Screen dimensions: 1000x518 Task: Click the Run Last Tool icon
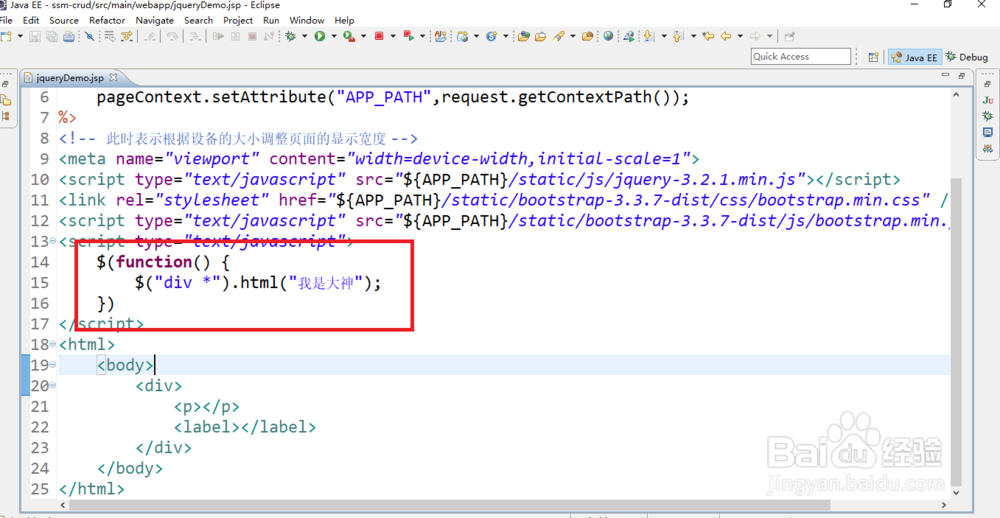(349, 36)
